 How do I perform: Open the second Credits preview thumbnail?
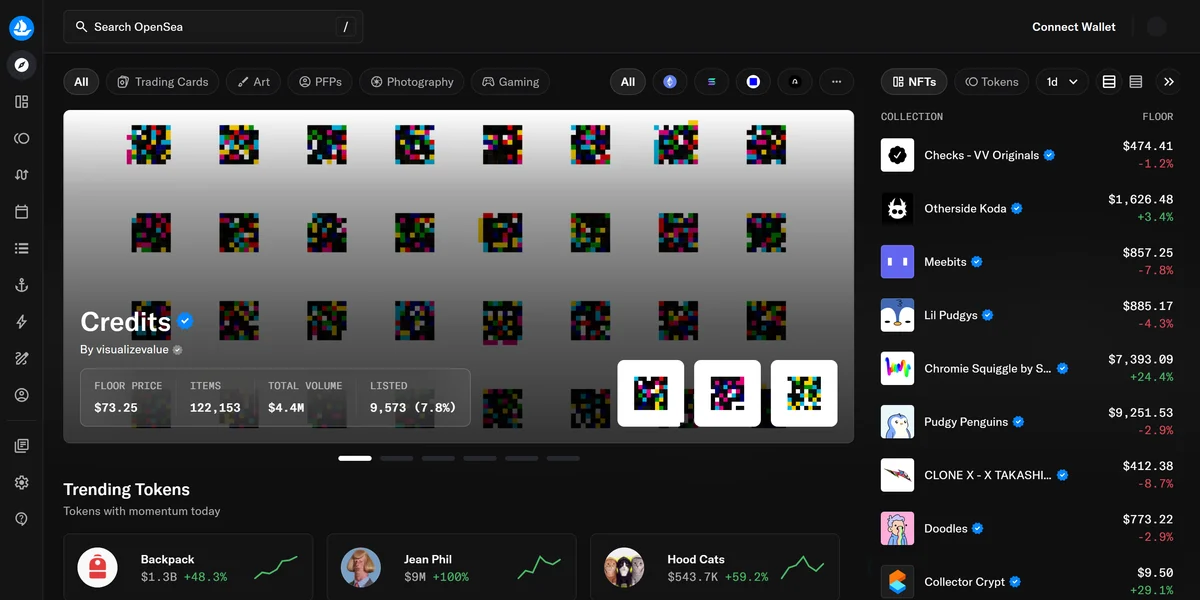727,393
